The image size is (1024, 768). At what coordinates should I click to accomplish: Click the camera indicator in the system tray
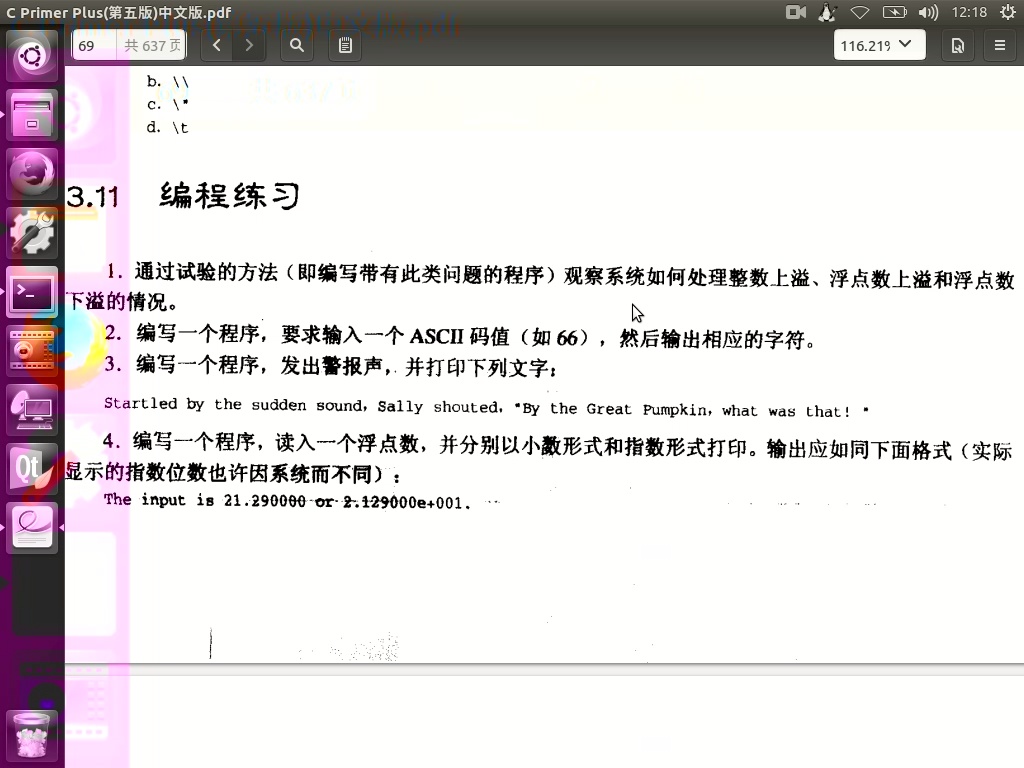pos(794,12)
